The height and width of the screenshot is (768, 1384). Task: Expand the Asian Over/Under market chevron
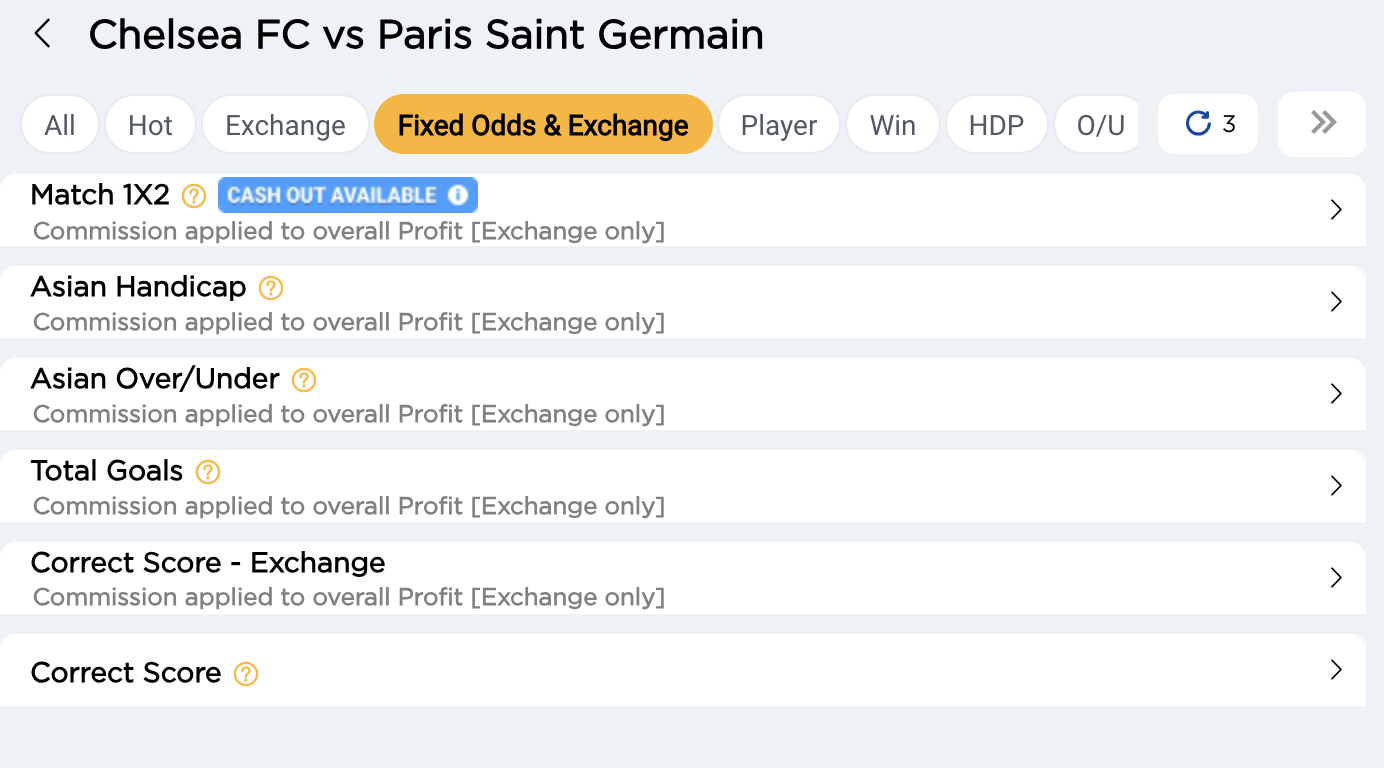point(1336,394)
